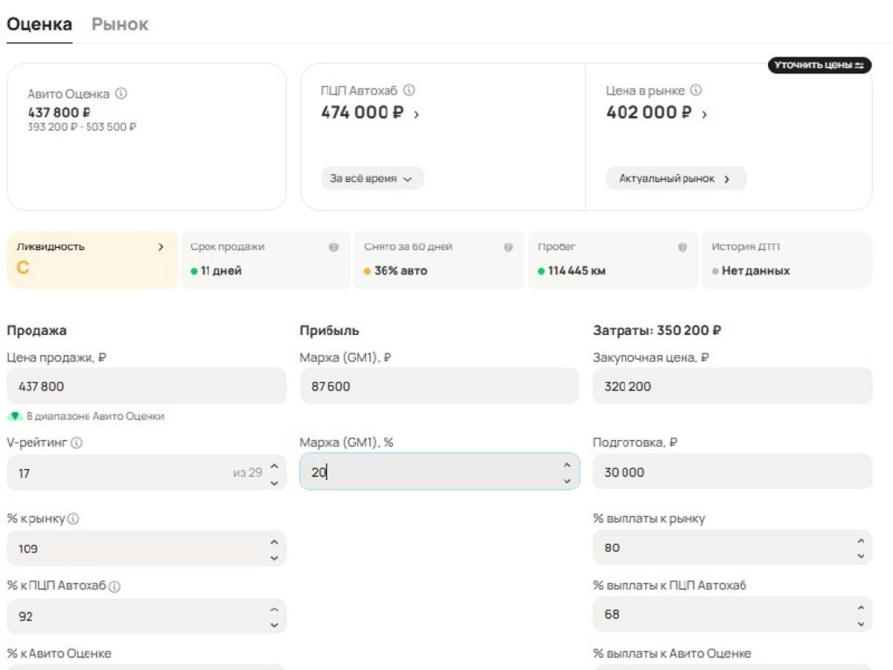
Task: Decrease the % к ПЦП Автохаб value
Action: (275, 625)
